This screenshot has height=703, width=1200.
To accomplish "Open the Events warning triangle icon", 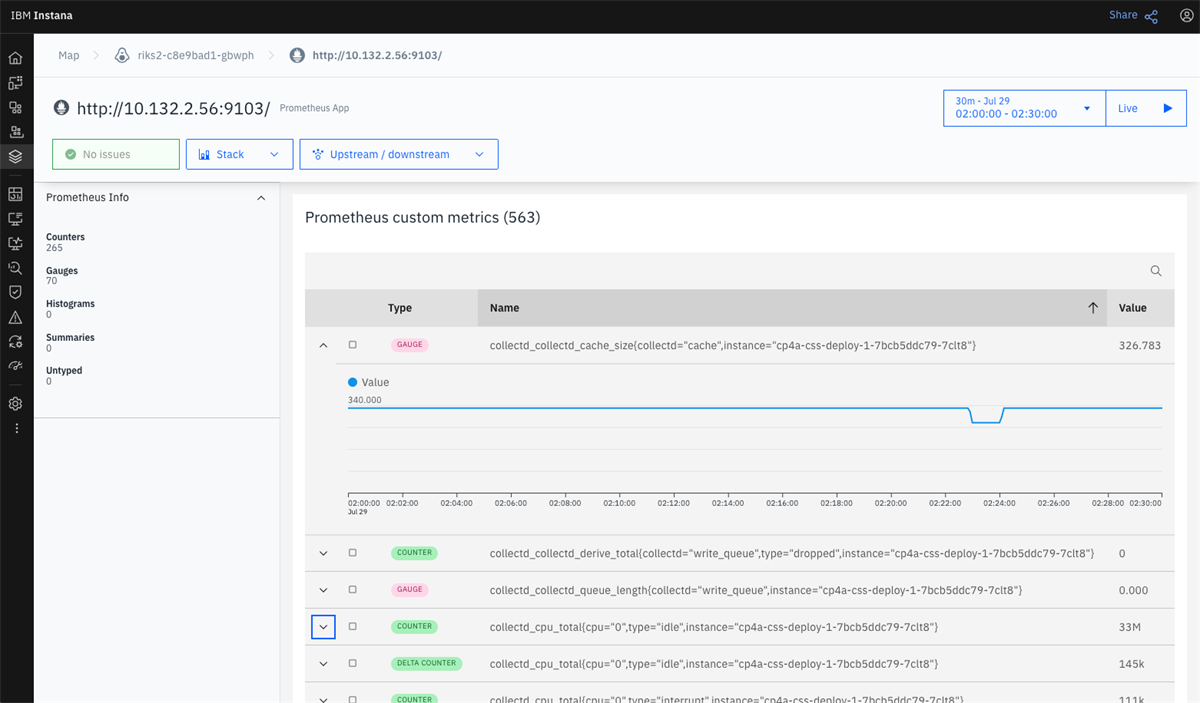I will click(15, 317).
